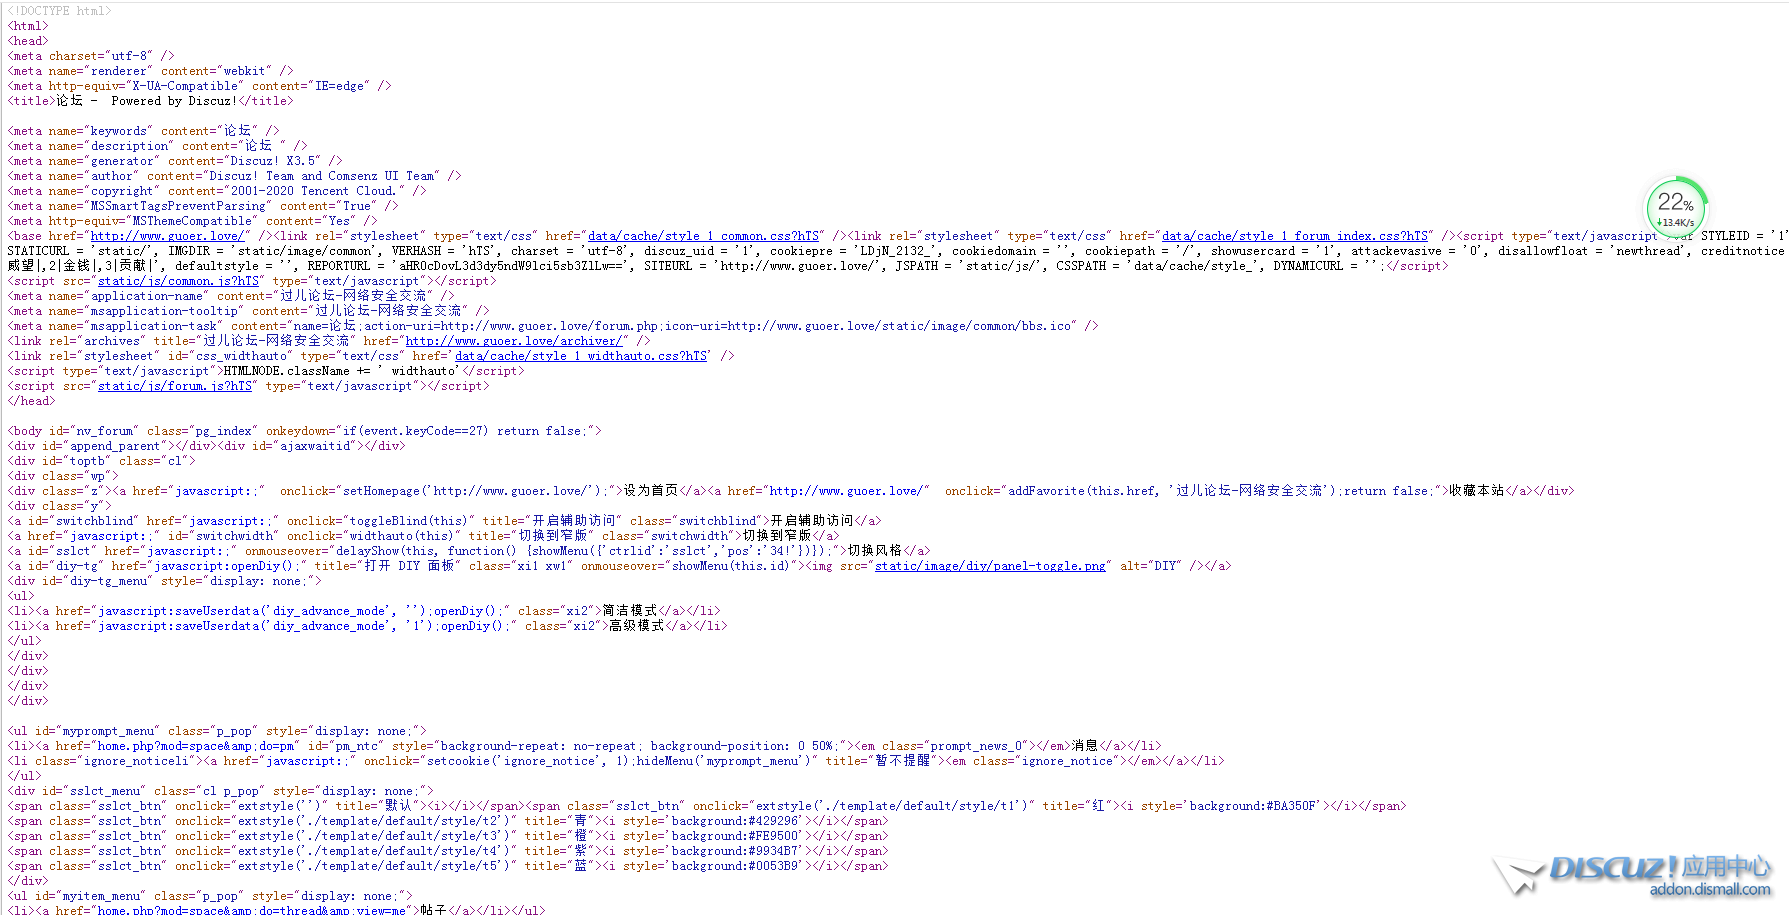Click the 22% floating speed ball widget
1789x915 pixels.
click(1676, 209)
